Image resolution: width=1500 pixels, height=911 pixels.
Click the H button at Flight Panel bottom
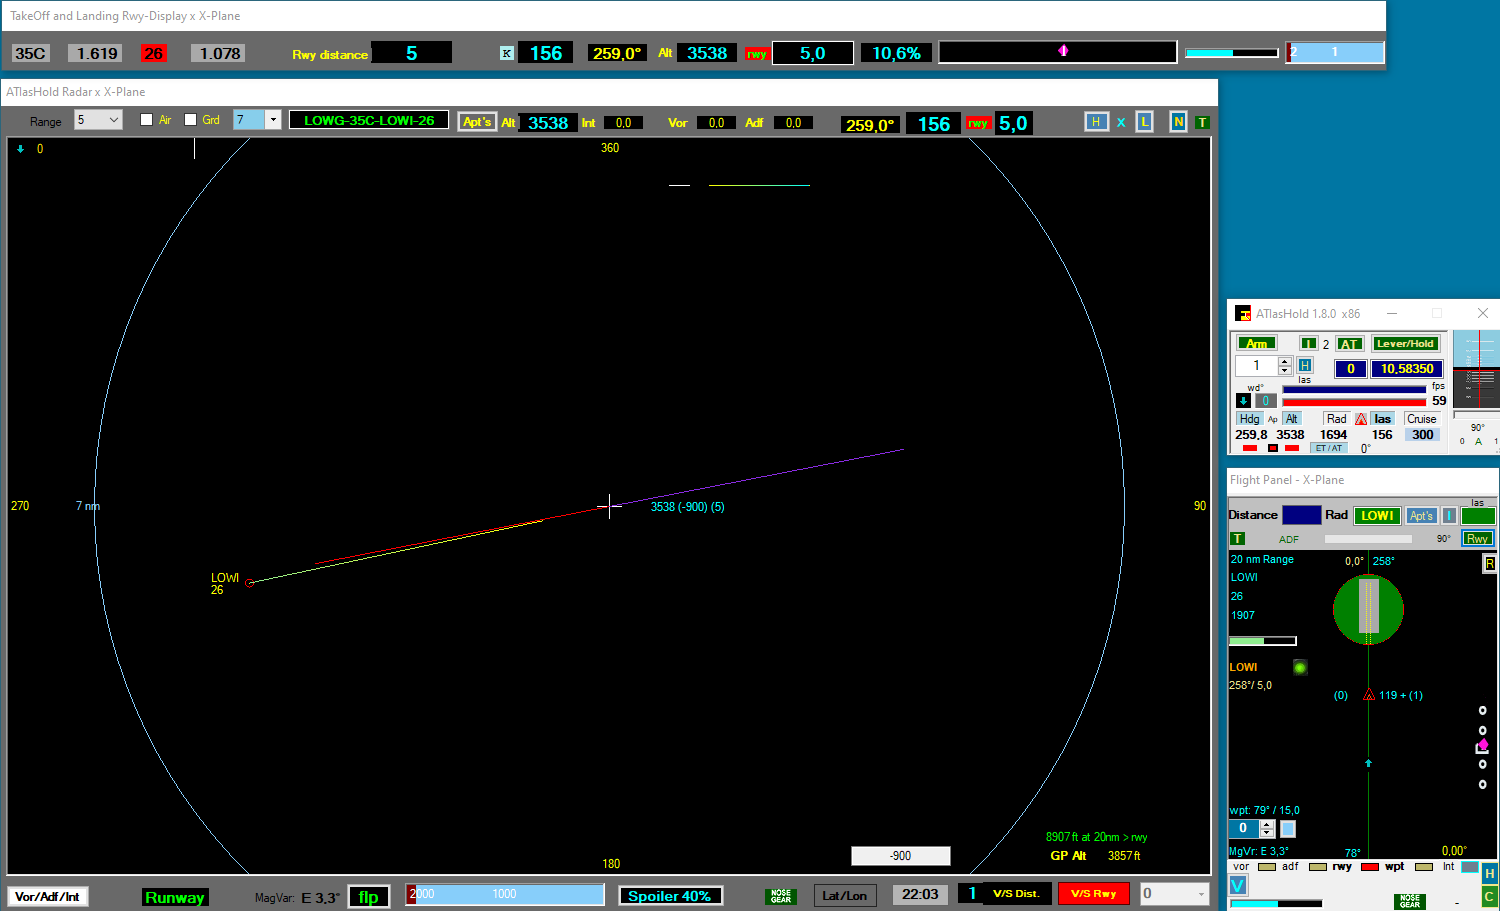1489,873
